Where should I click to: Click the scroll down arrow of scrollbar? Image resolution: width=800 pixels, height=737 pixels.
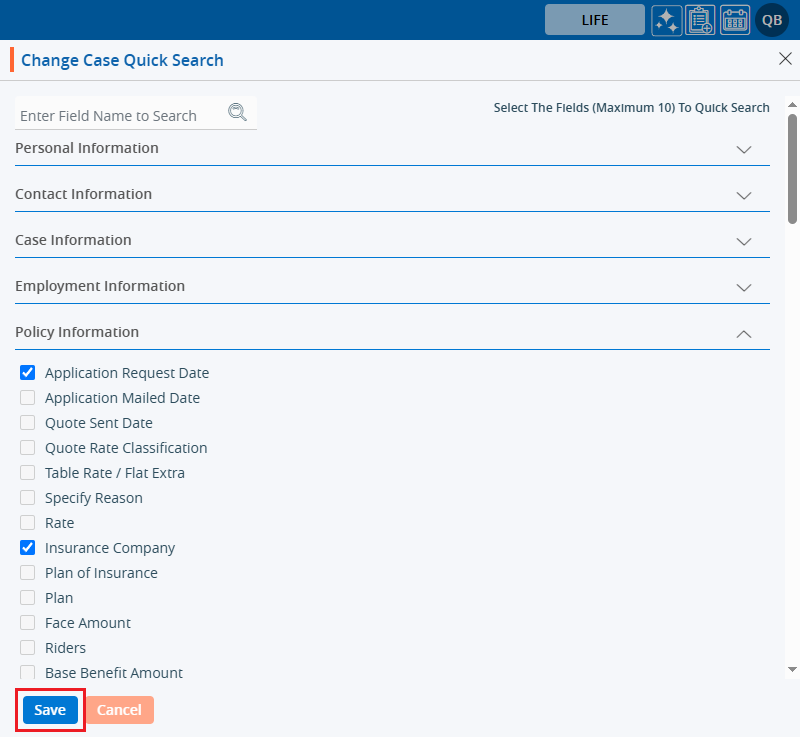792,669
